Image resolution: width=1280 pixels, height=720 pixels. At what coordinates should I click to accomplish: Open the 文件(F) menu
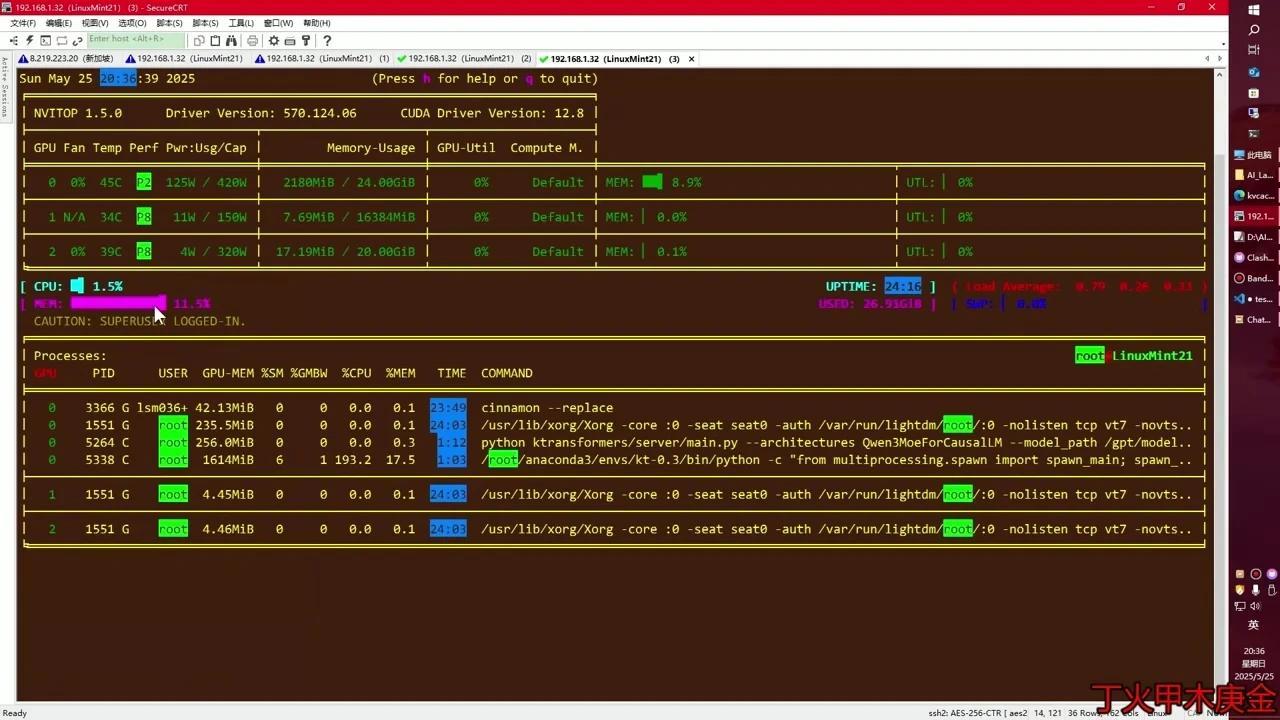[23, 23]
